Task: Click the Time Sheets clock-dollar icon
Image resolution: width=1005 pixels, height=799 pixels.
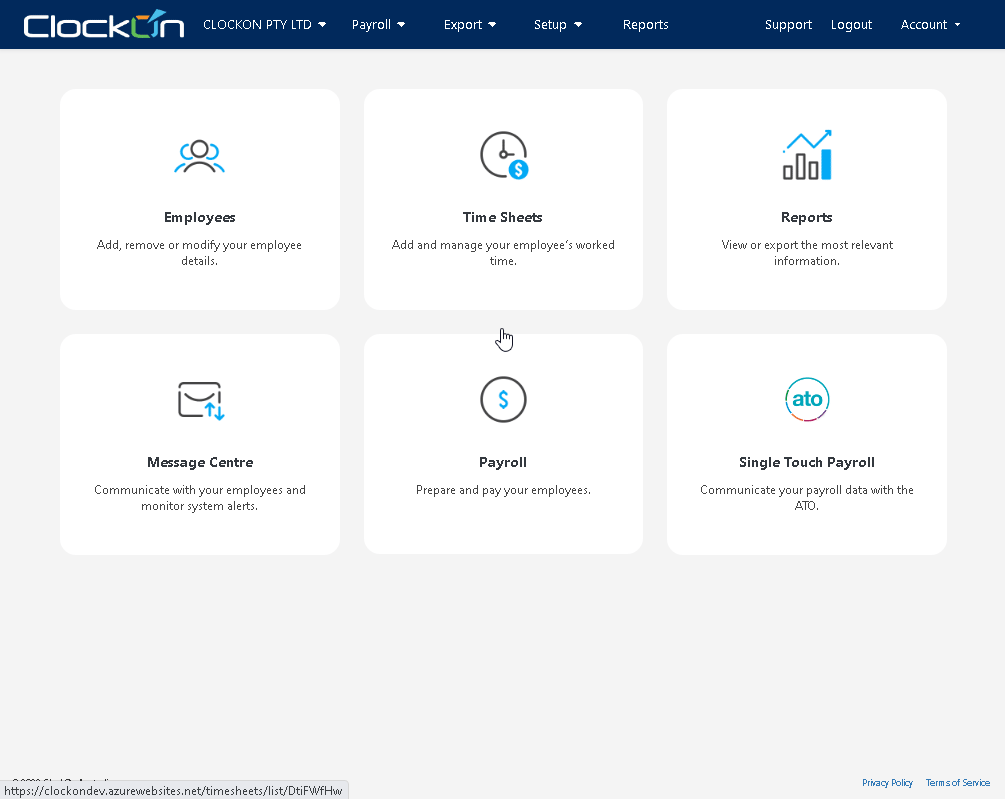Action: (504, 155)
